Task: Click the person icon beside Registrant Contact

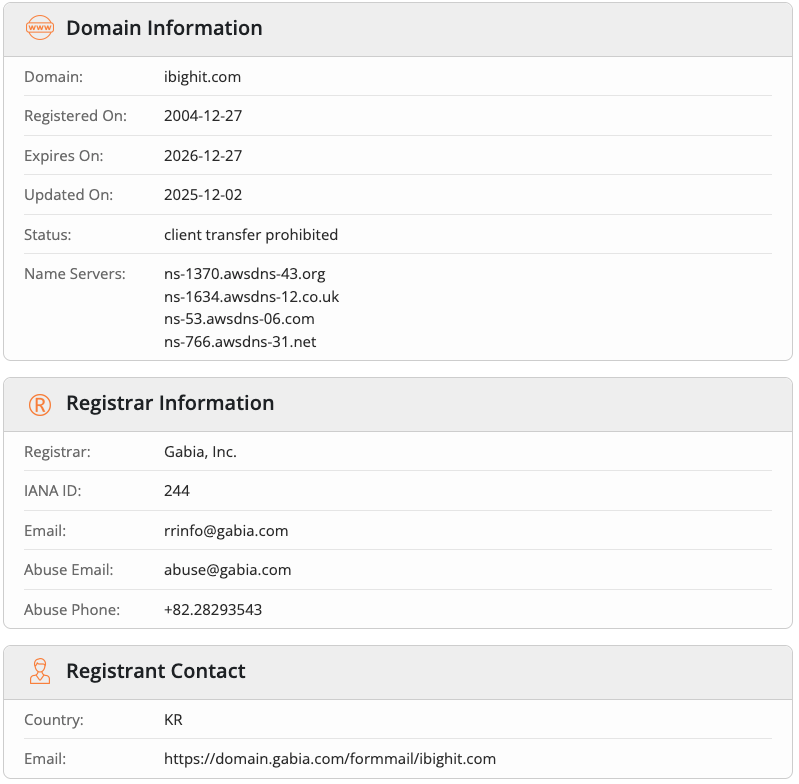Action: (40, 671)
